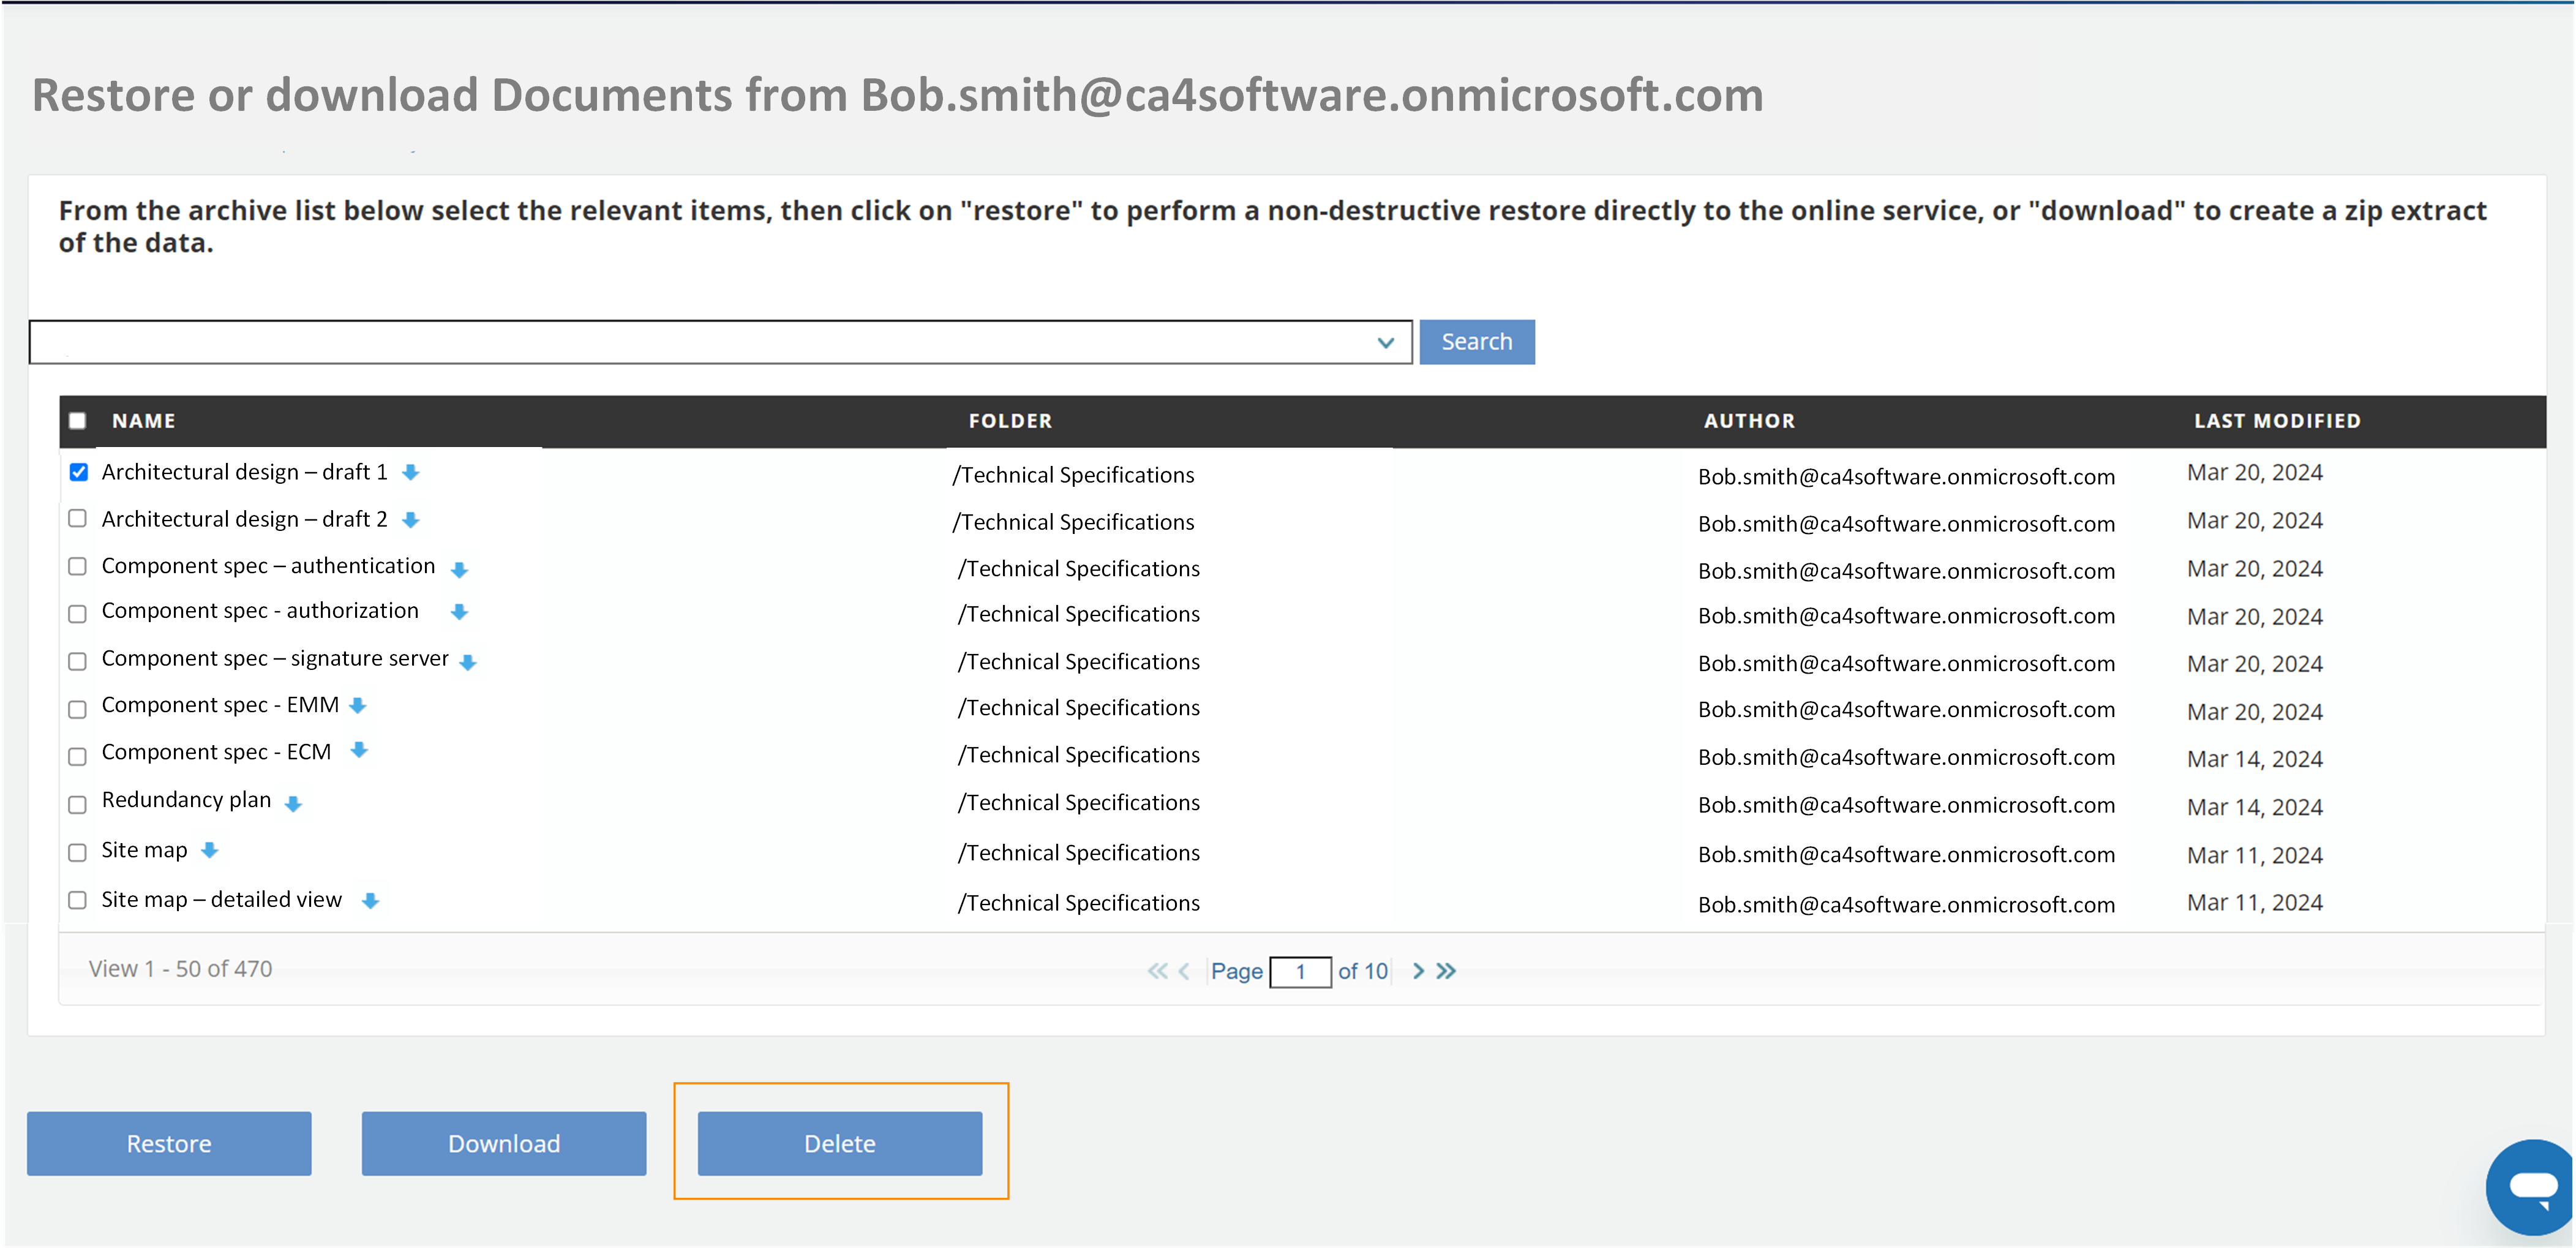Image resolution: width=2576 pixels, height=1248 pixels.
Task: Click the page number input field
Action: 1300,971
